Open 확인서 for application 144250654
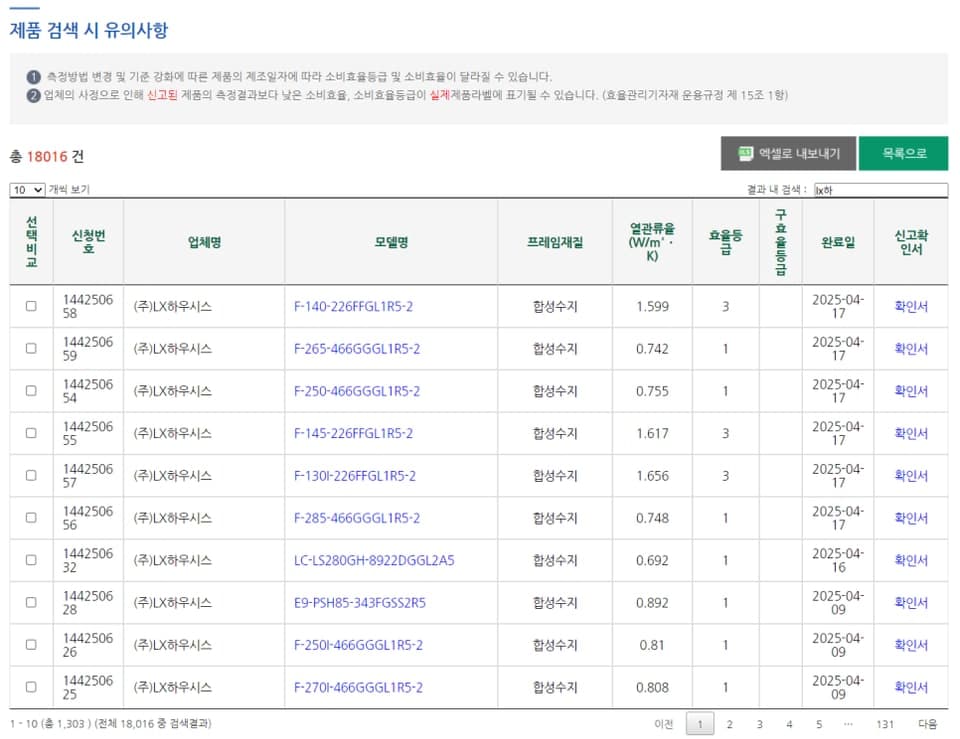Screen dimensions: 960x739 pyautogui.click(x=910, y=391)
